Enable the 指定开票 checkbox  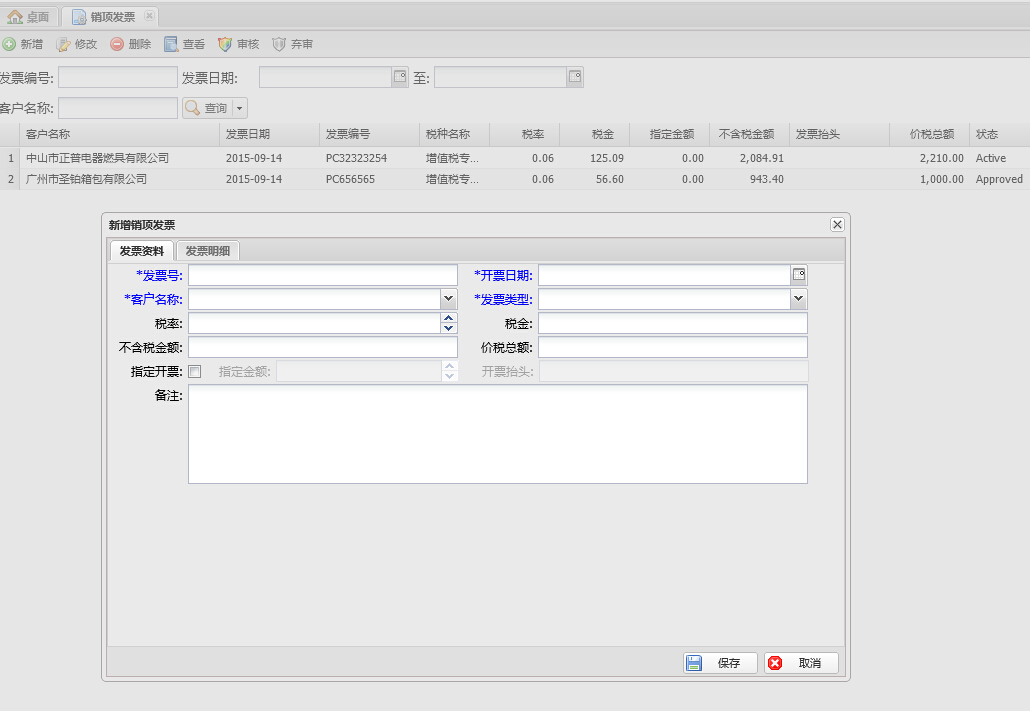click(x=195, y=372)
